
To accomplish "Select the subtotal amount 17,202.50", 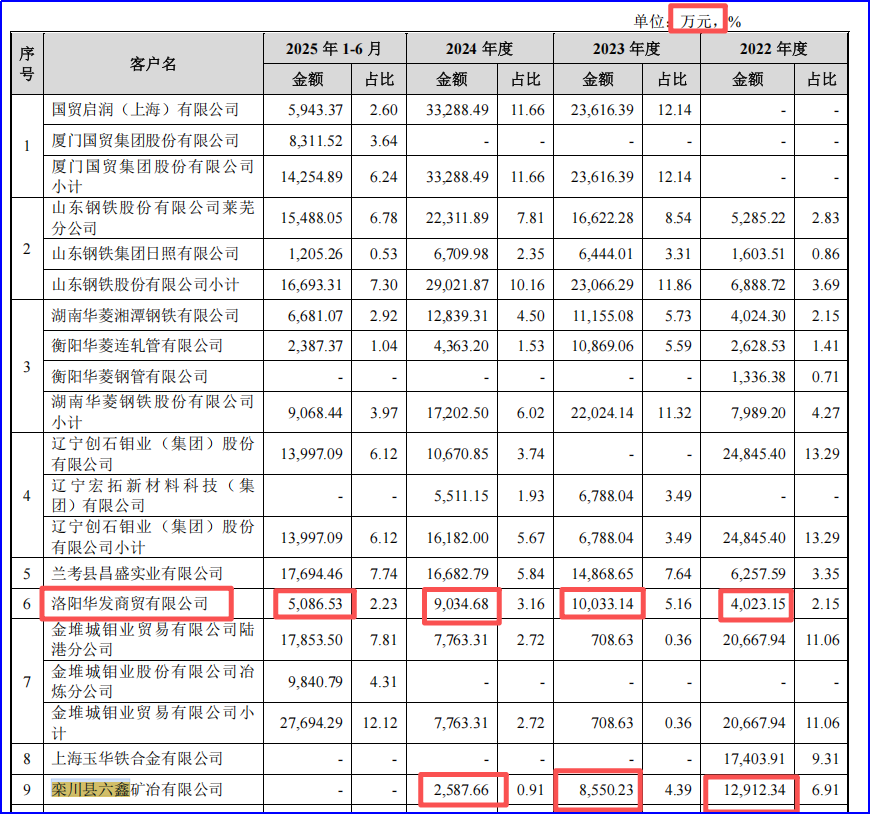I will [457, 413].
